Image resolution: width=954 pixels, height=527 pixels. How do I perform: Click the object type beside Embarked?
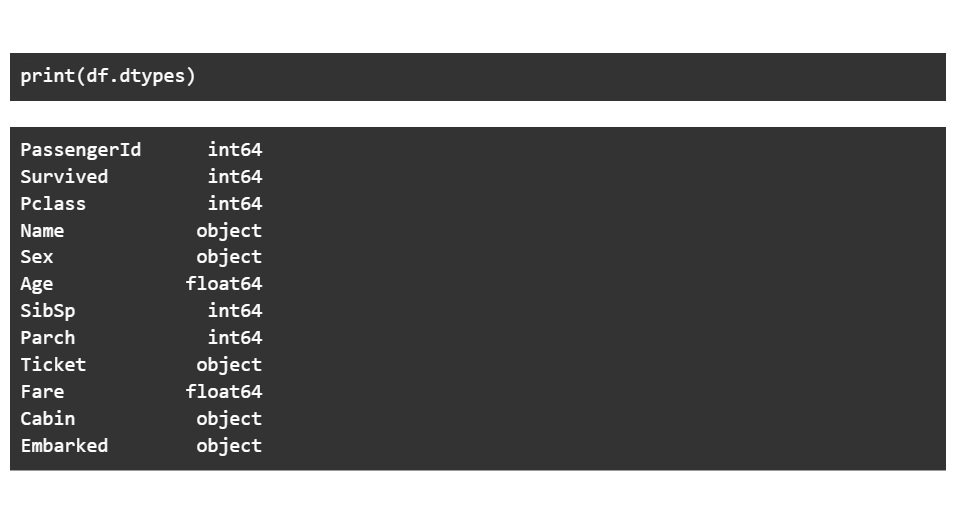coord(229,446)
